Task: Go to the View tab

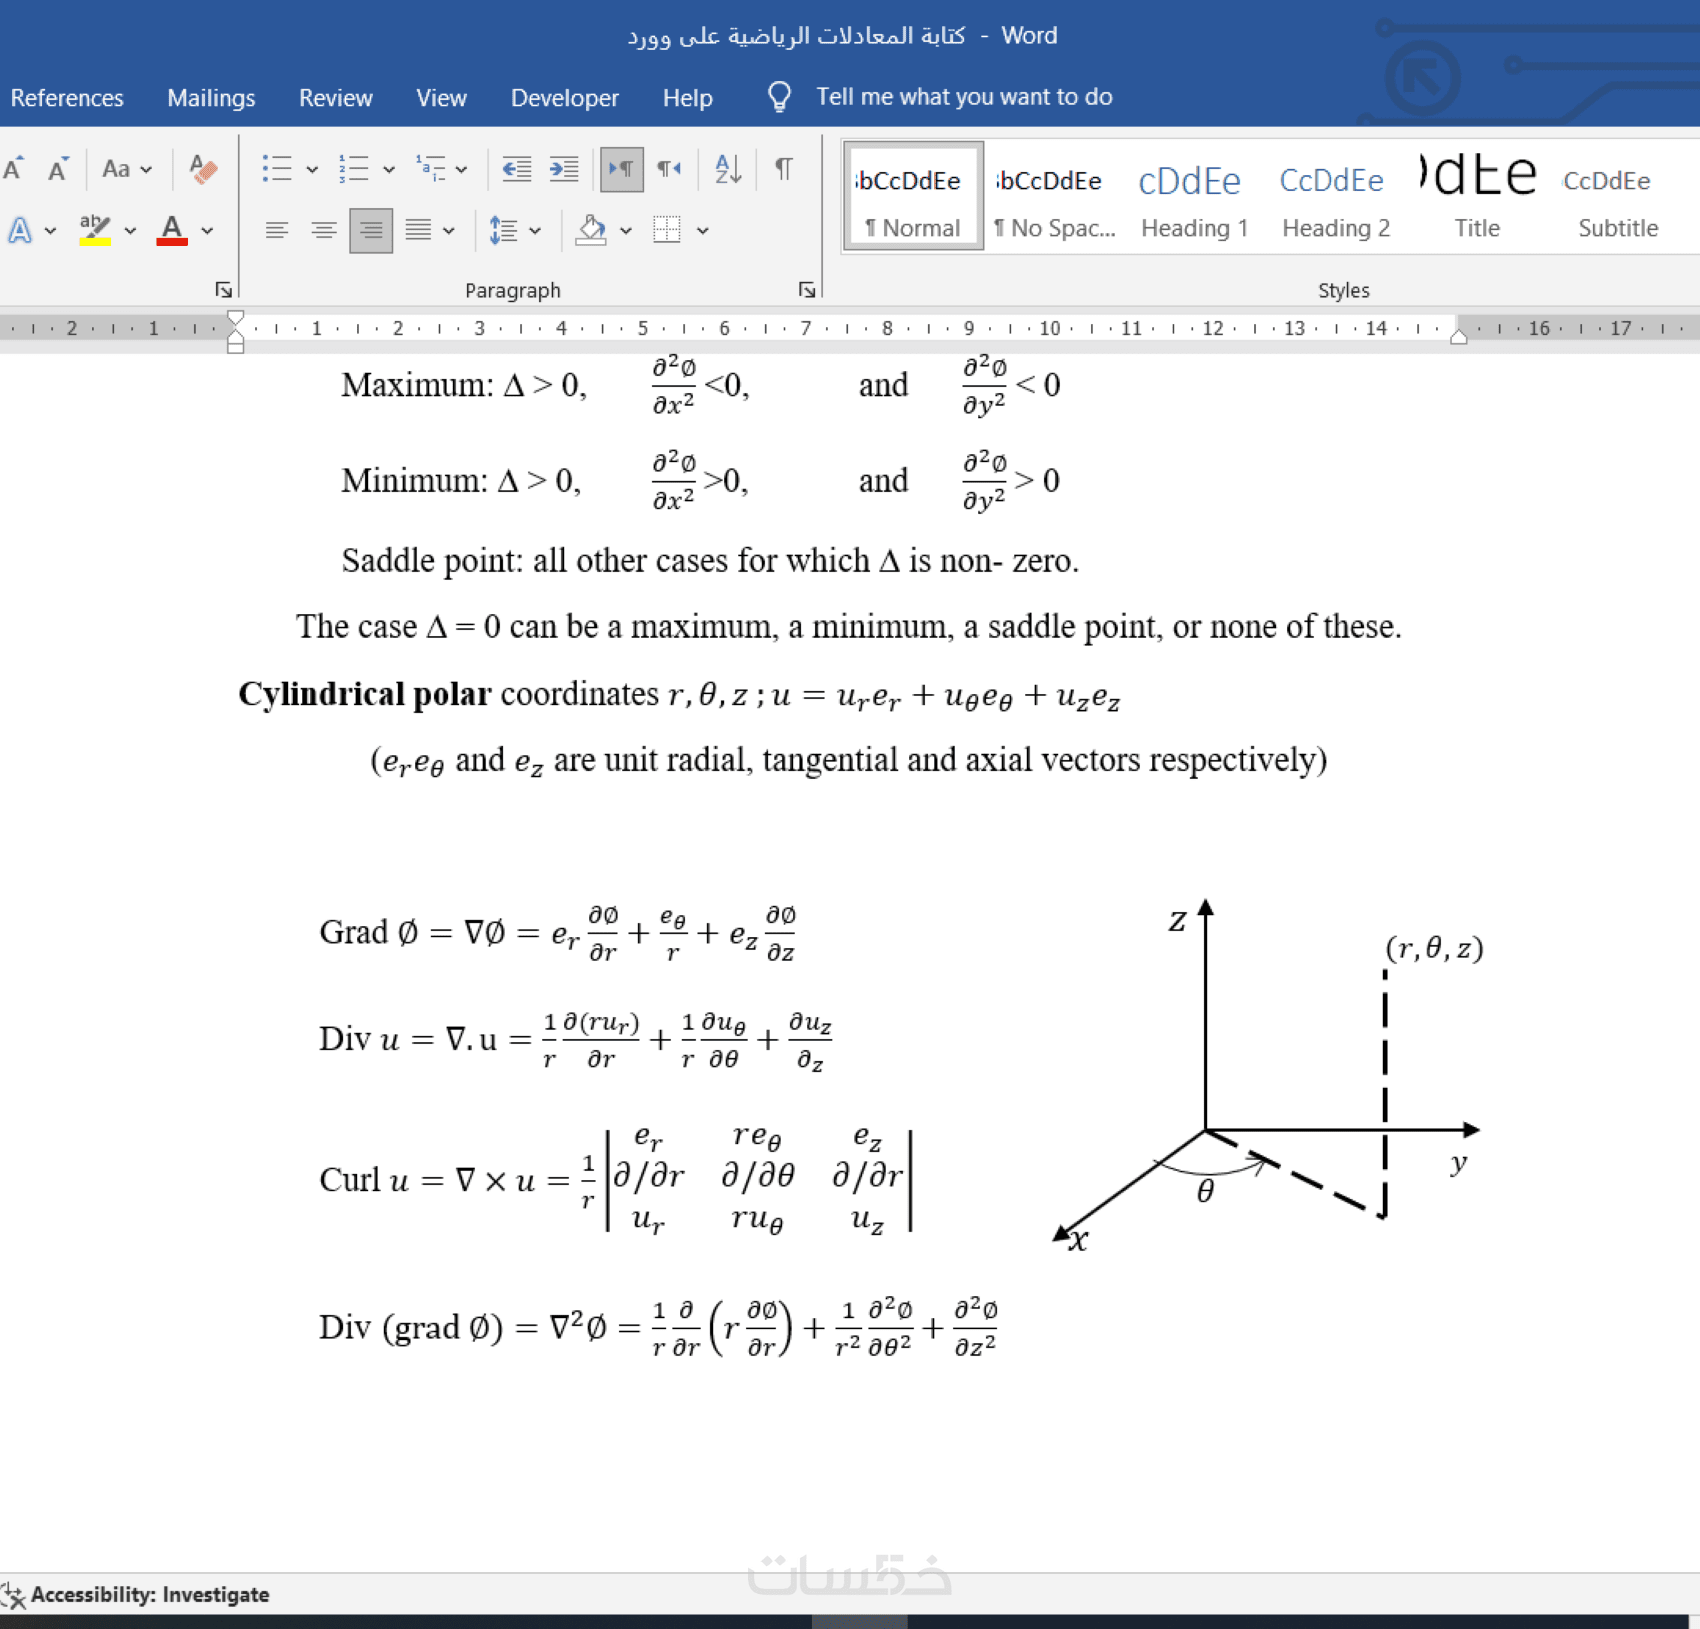Action: [441, 98]
